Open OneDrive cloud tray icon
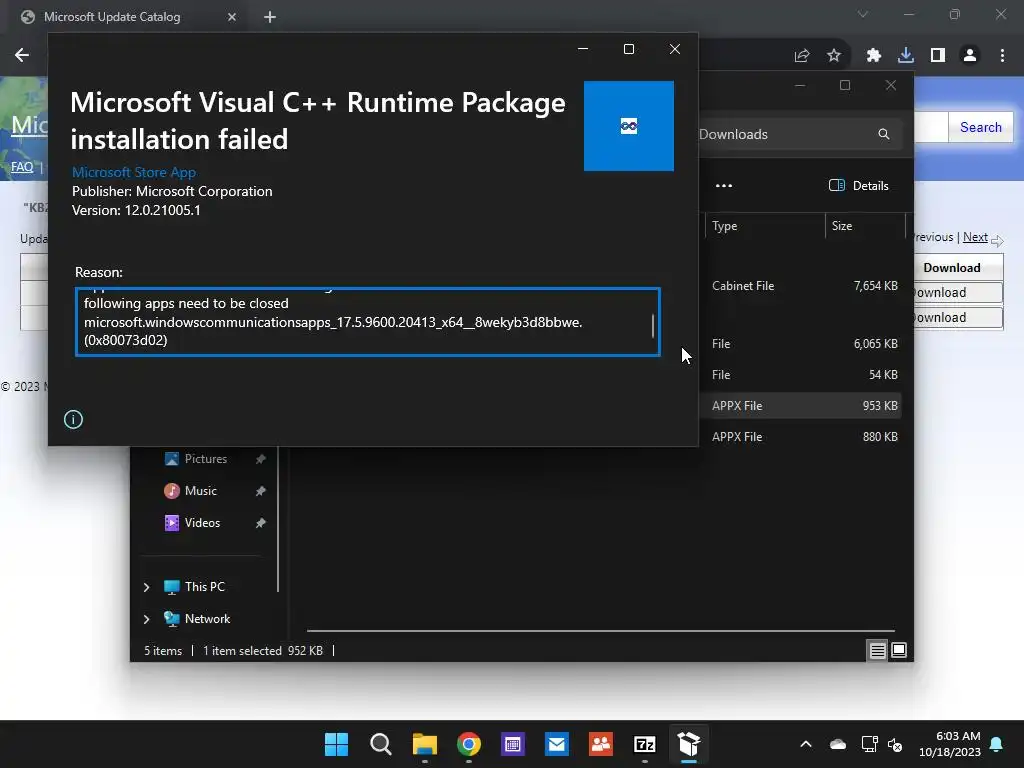The height and width of the screenshot is (768, 1024). click(838, 744)
